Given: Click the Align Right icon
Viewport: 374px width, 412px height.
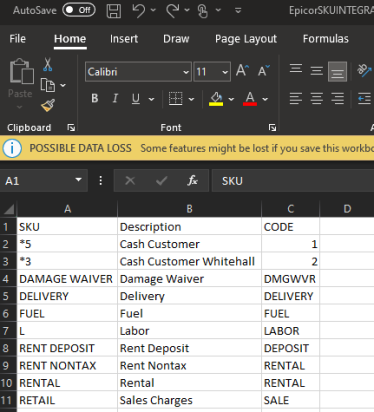Looking at the screenshot, I should click(x=337, y=99).
